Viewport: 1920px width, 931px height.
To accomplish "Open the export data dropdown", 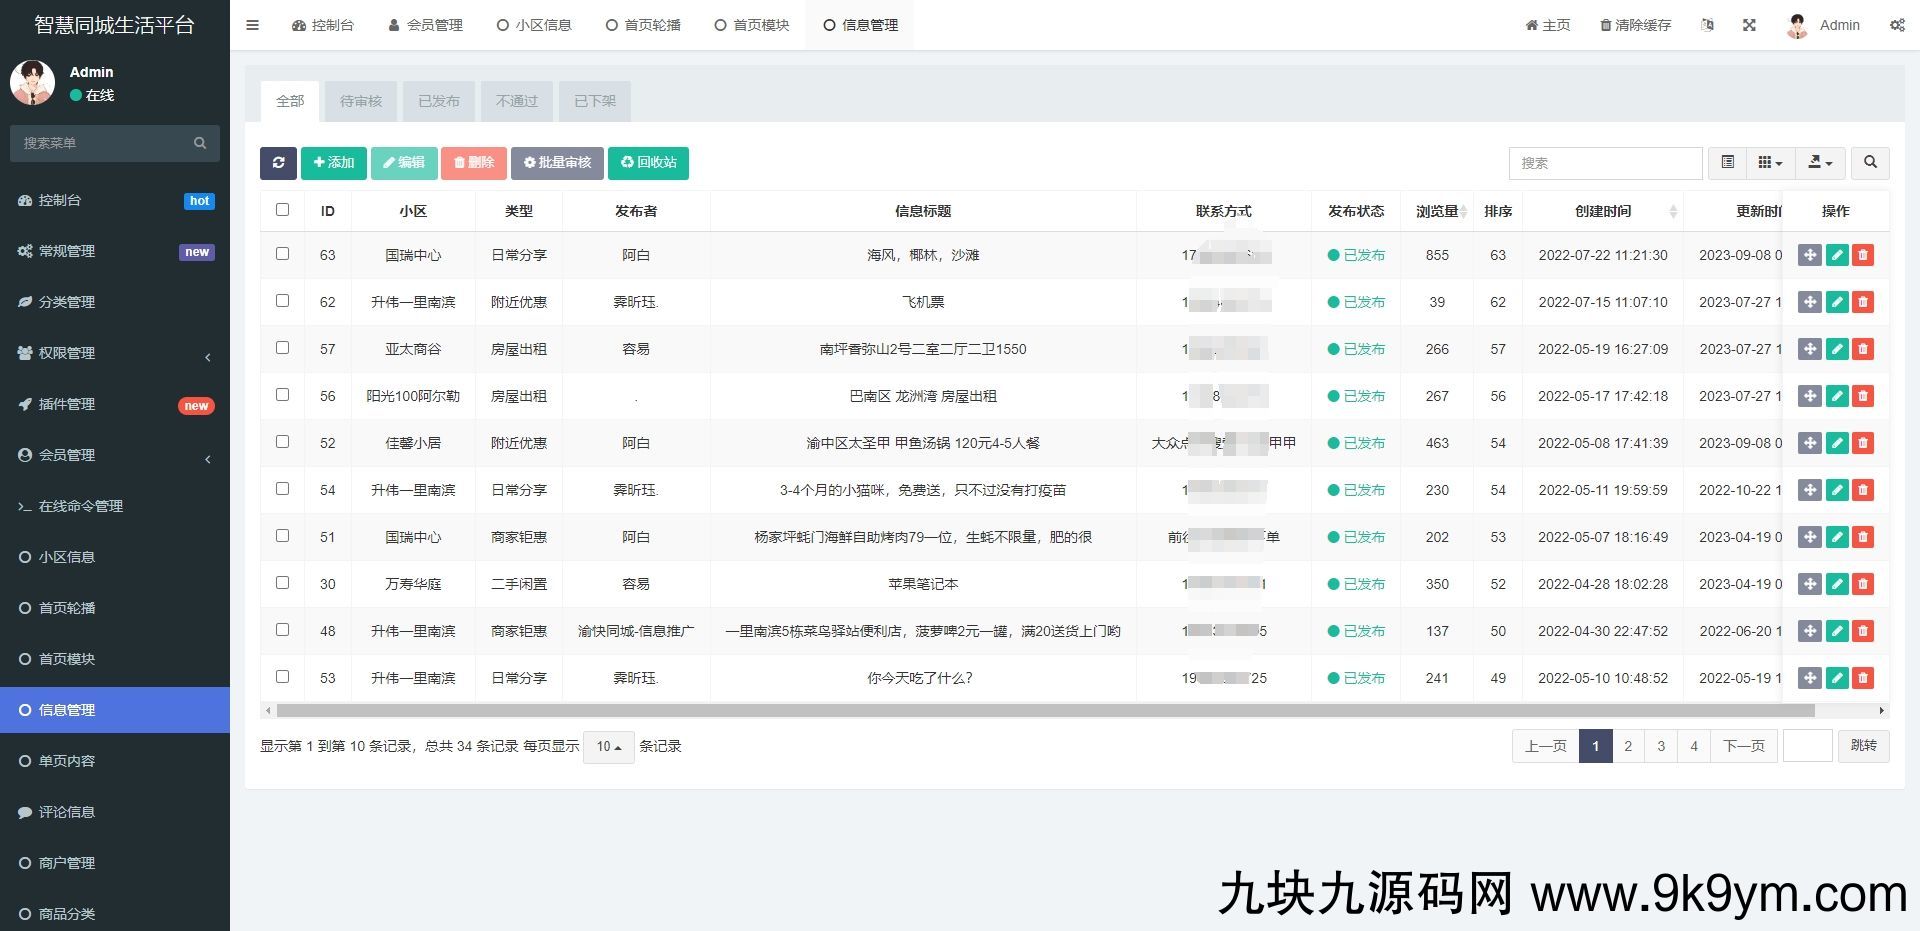I will point(1820,163).
